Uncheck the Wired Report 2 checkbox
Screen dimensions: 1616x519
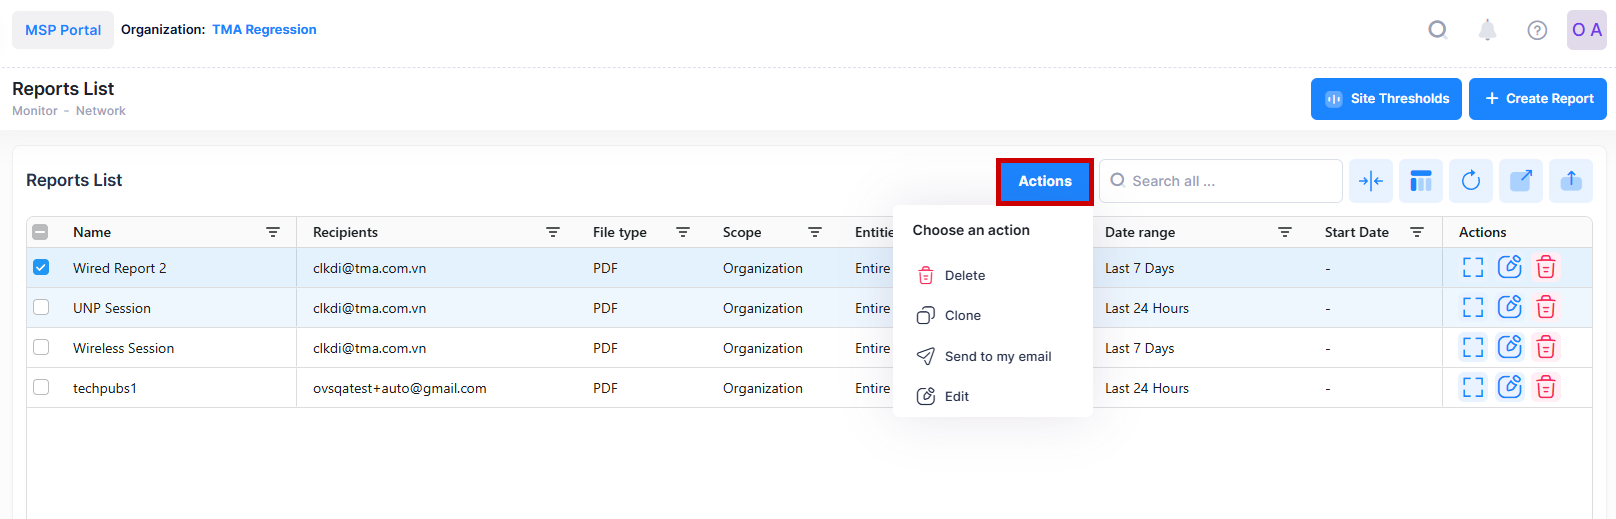(41, 268)
